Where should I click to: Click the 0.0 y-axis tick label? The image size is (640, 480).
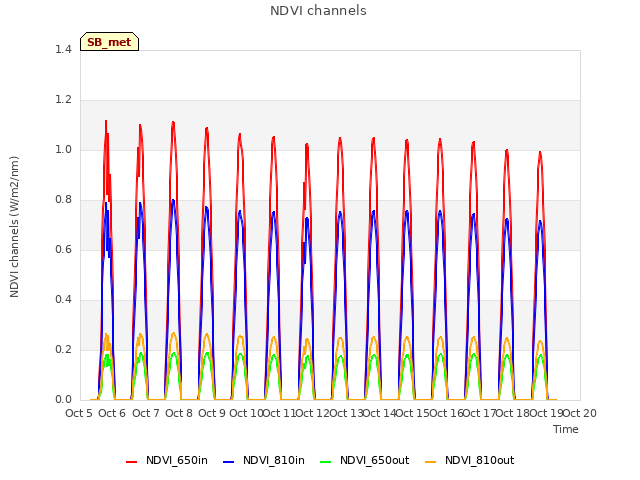click(x=63, y=400)
